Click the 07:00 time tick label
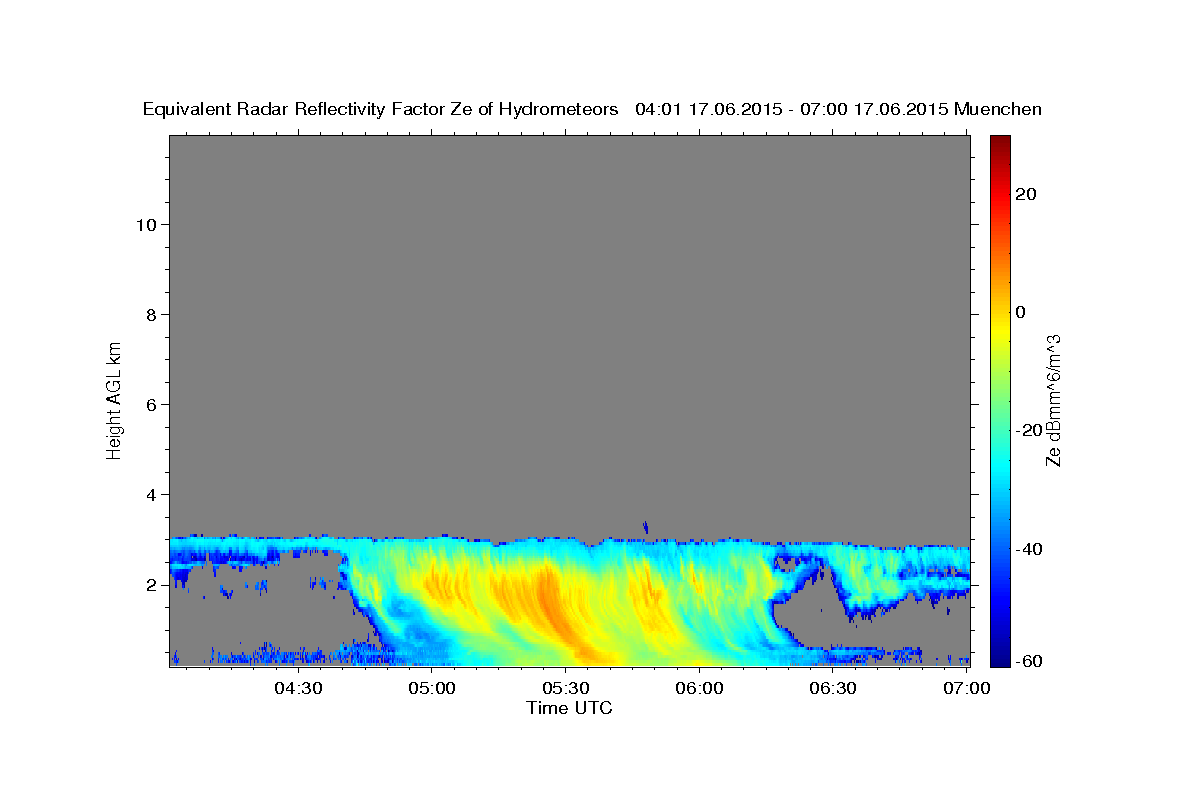The width and height of the screenshot is (1200, 800). 966,689
